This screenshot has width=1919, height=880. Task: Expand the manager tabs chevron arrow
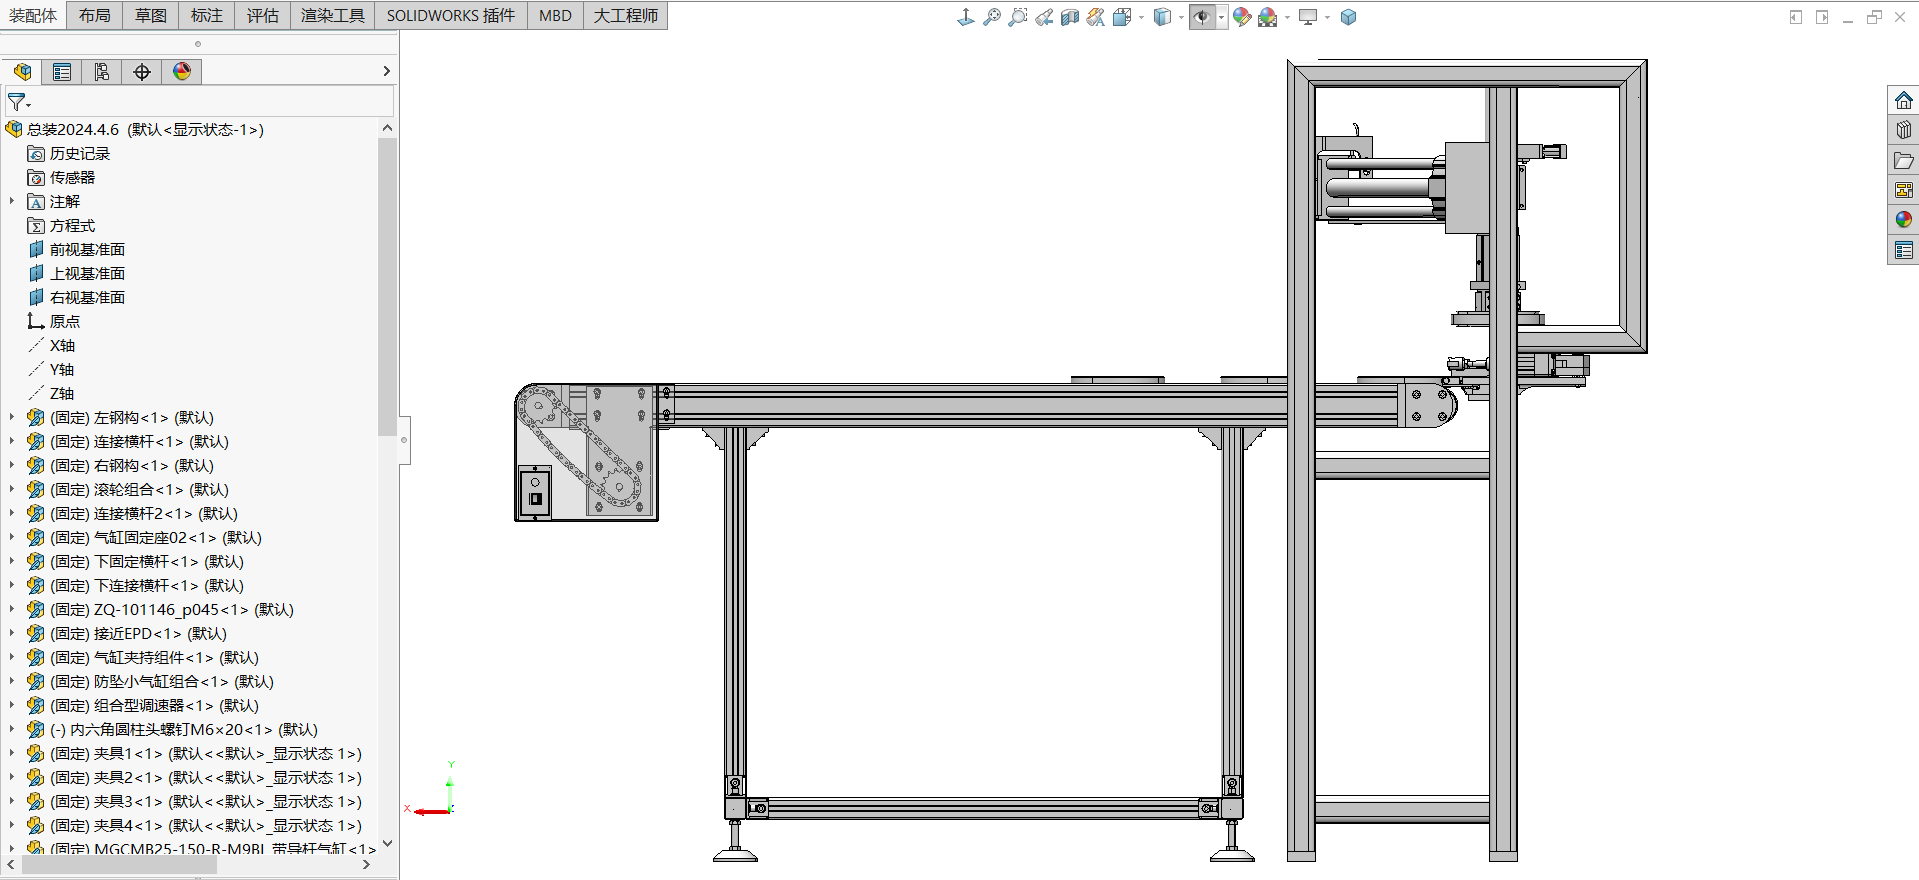coord(386,71)
